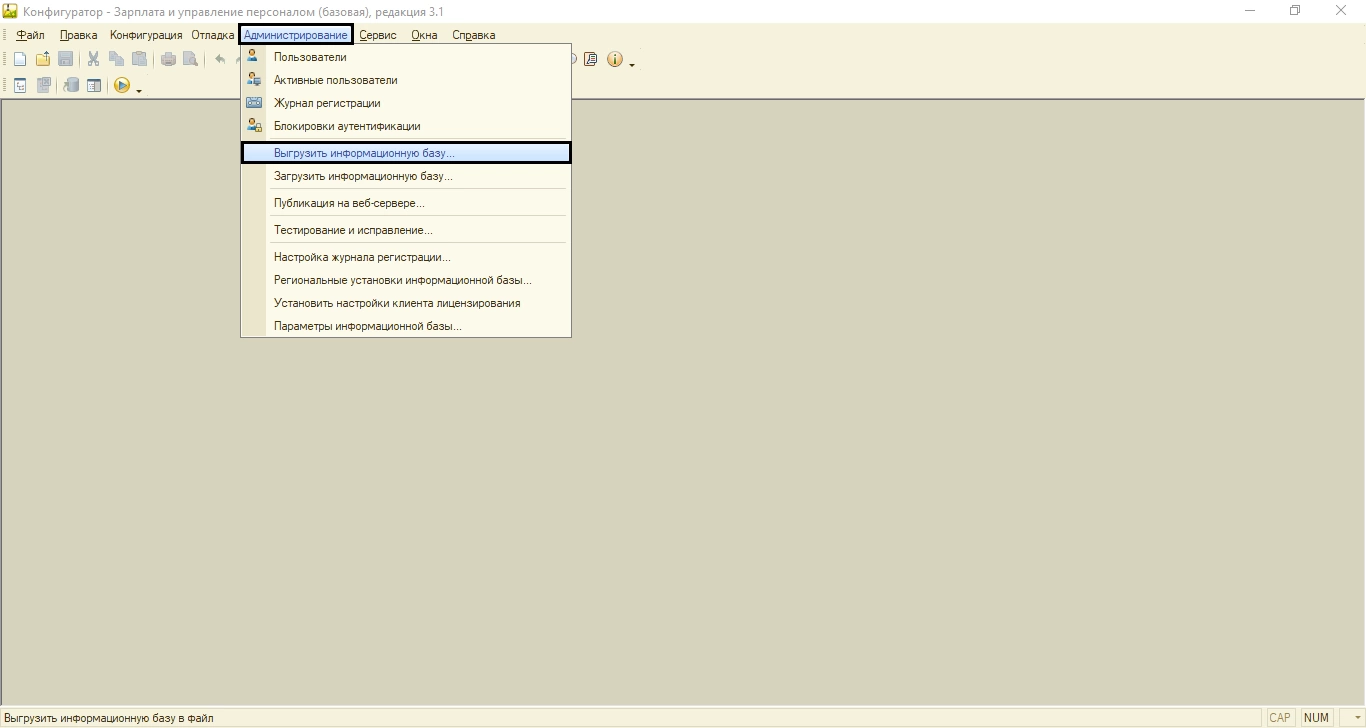Image resolution: width=1366 pixels, height=728 pixels.
Task: Select Блокировки аутентификации menu item
Action: pos(406,126)
